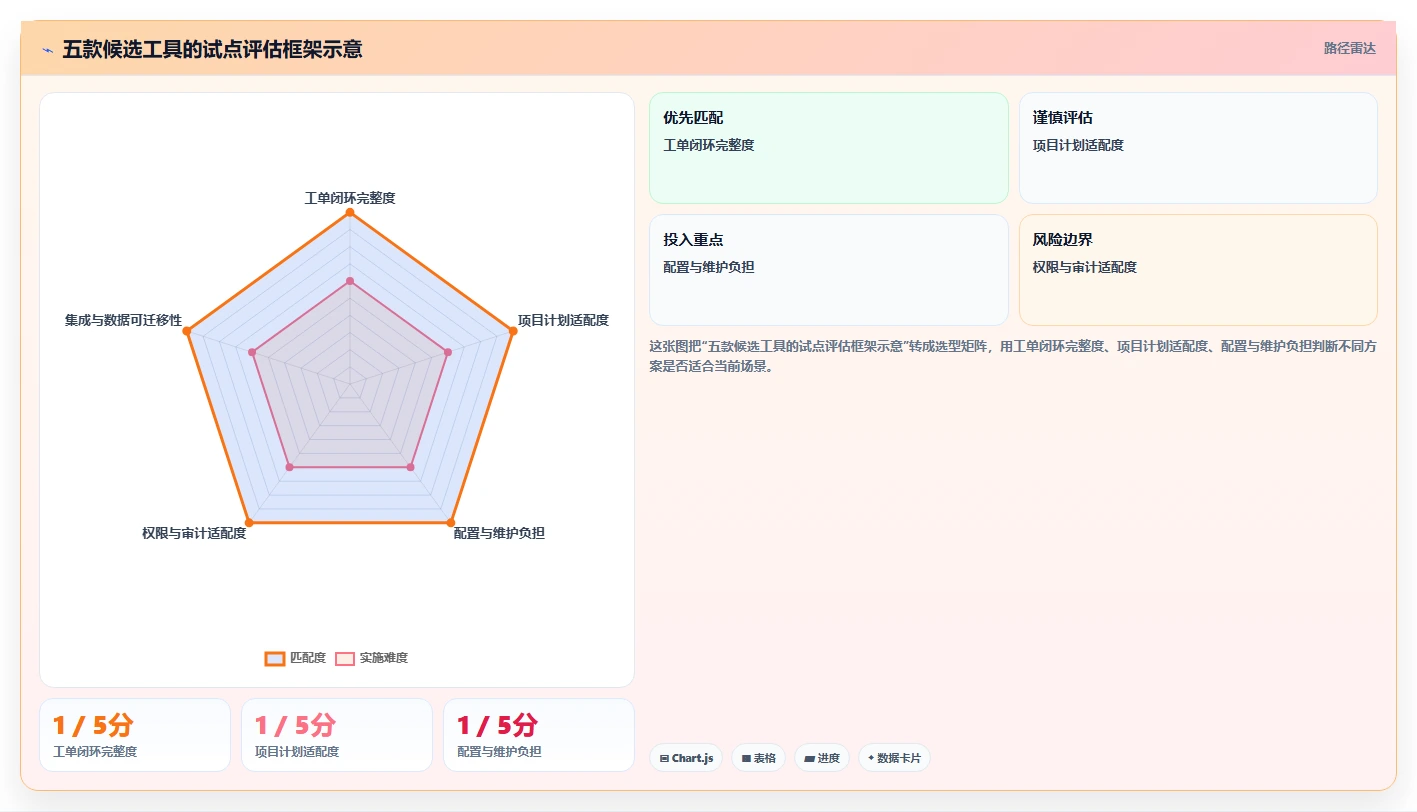The image size is (1417, 812).
Task: Select the 表格 tag label
Action: pos(765,758)
